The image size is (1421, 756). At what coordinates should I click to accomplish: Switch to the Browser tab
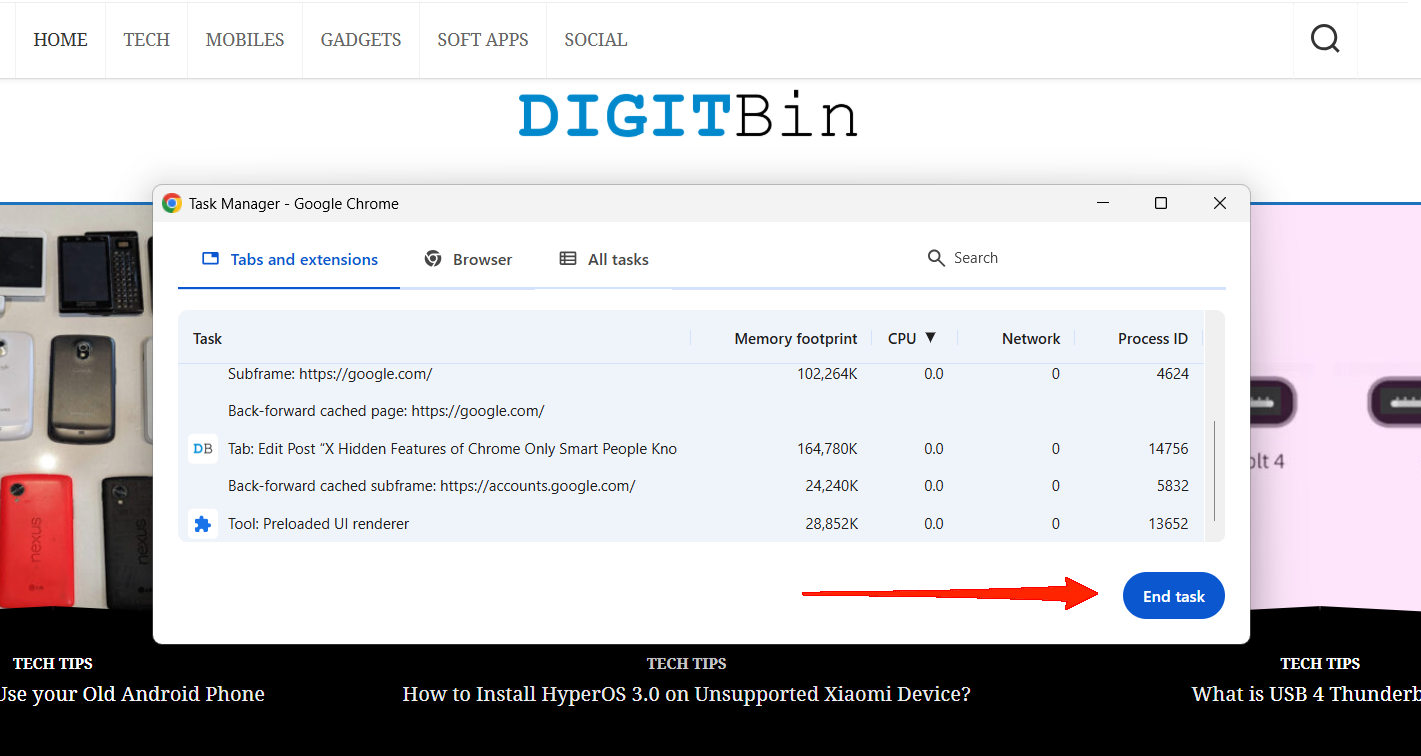tap(481, 258)
